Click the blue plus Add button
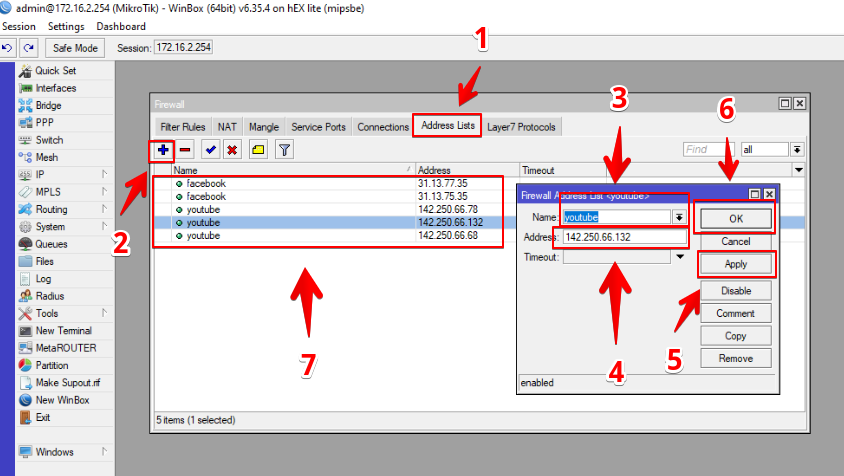844x476 pixels. 163,150
